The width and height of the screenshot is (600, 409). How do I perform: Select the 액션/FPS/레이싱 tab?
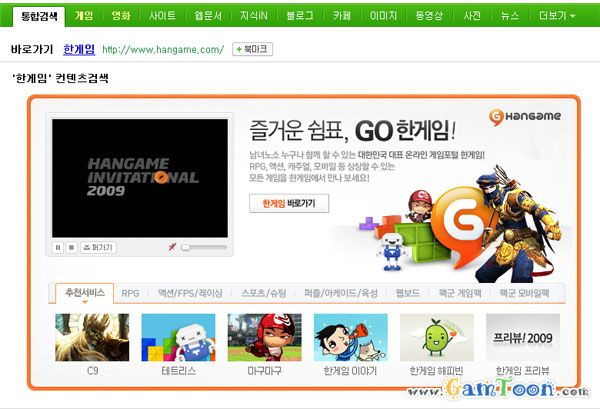[190, 293]
